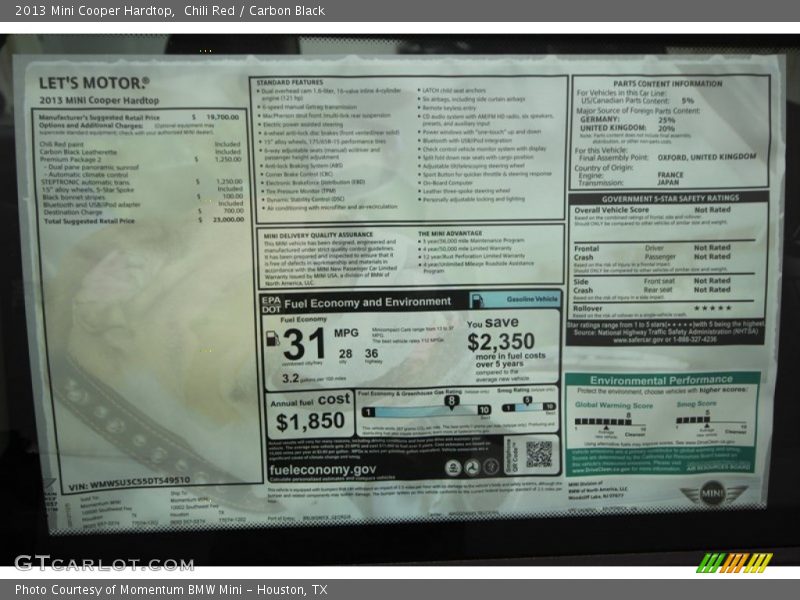Viewport: 800px width, 600px height.
Task: Click the 'STANDARD FEATURES' heading
Action: 289,82
